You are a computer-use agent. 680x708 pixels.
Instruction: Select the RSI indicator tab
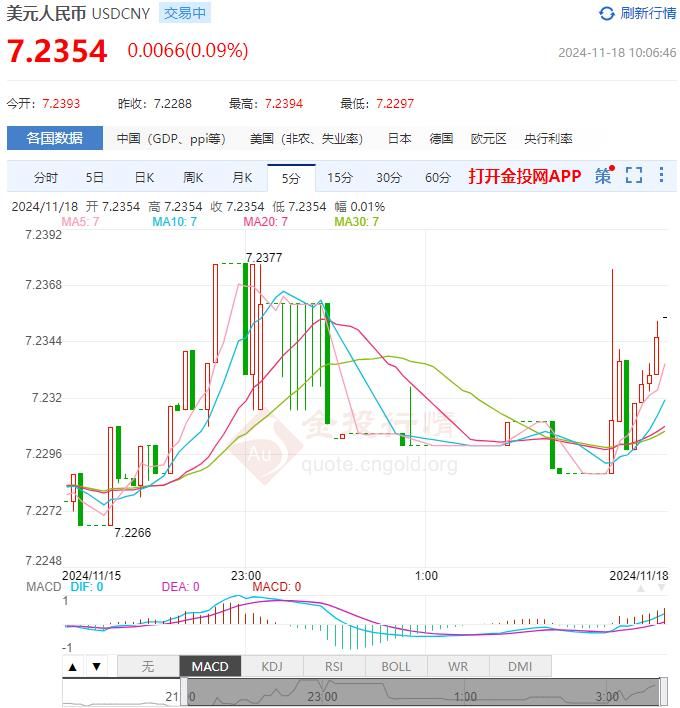(334, 666)
